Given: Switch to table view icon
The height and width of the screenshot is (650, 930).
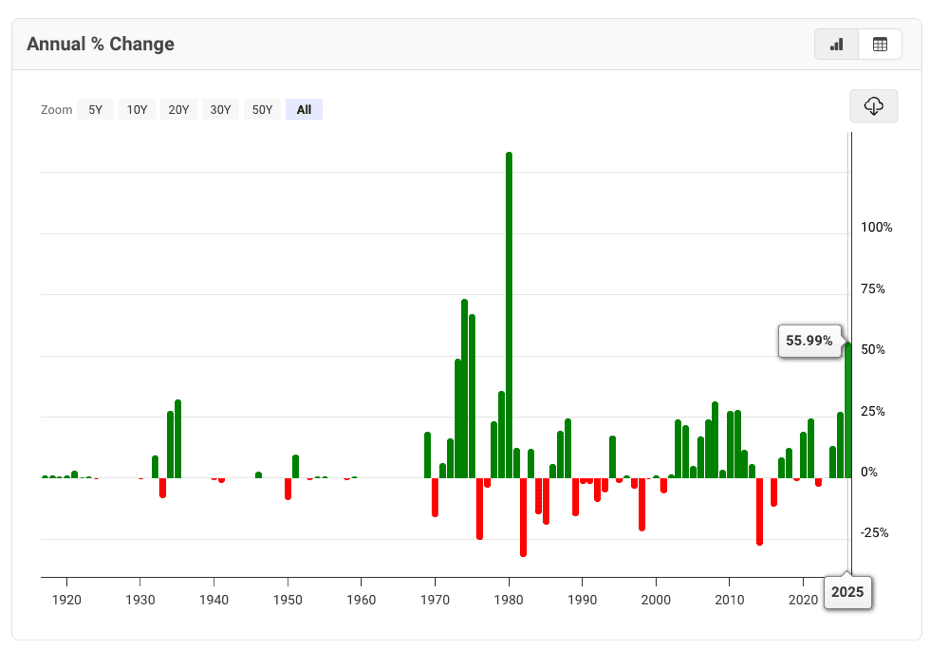Looking at the screenshot, I should tap(880, 44).
